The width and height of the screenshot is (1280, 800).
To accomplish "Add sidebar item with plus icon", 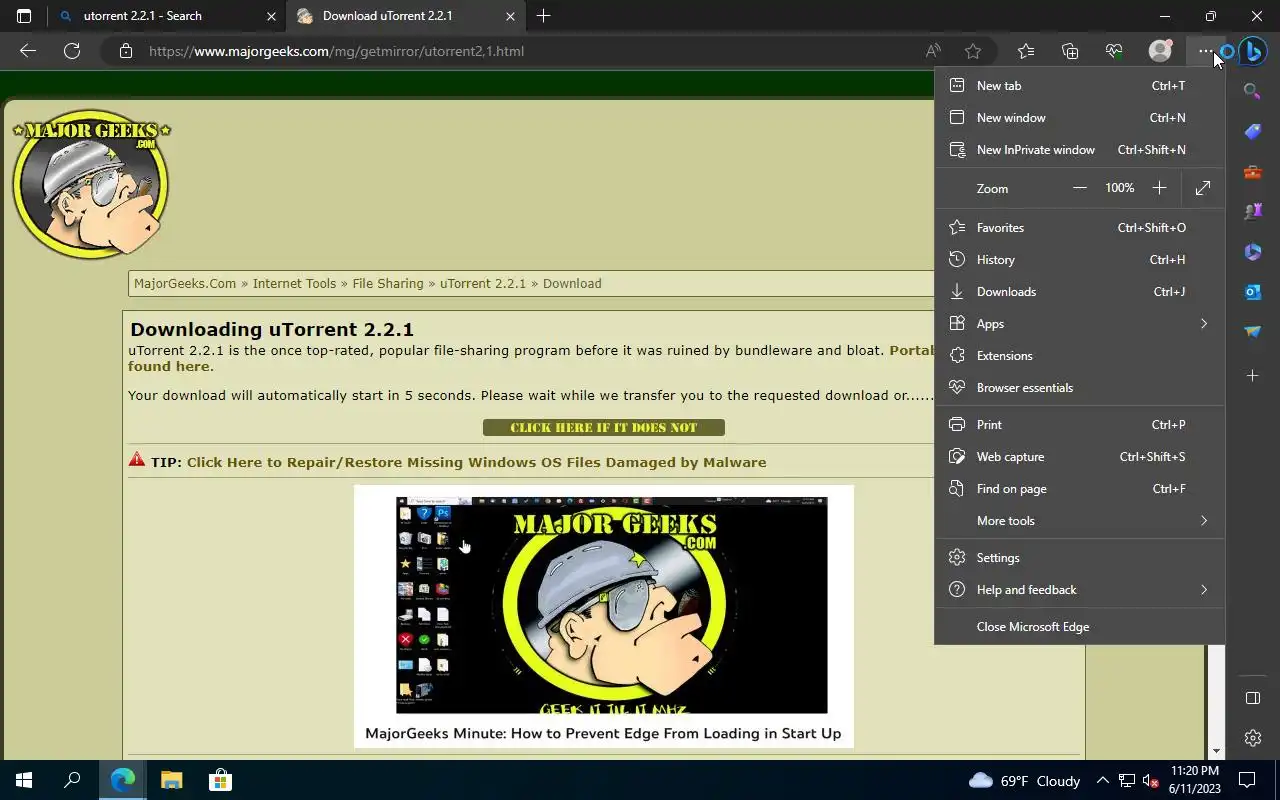I will click(x=1252, y=376).
